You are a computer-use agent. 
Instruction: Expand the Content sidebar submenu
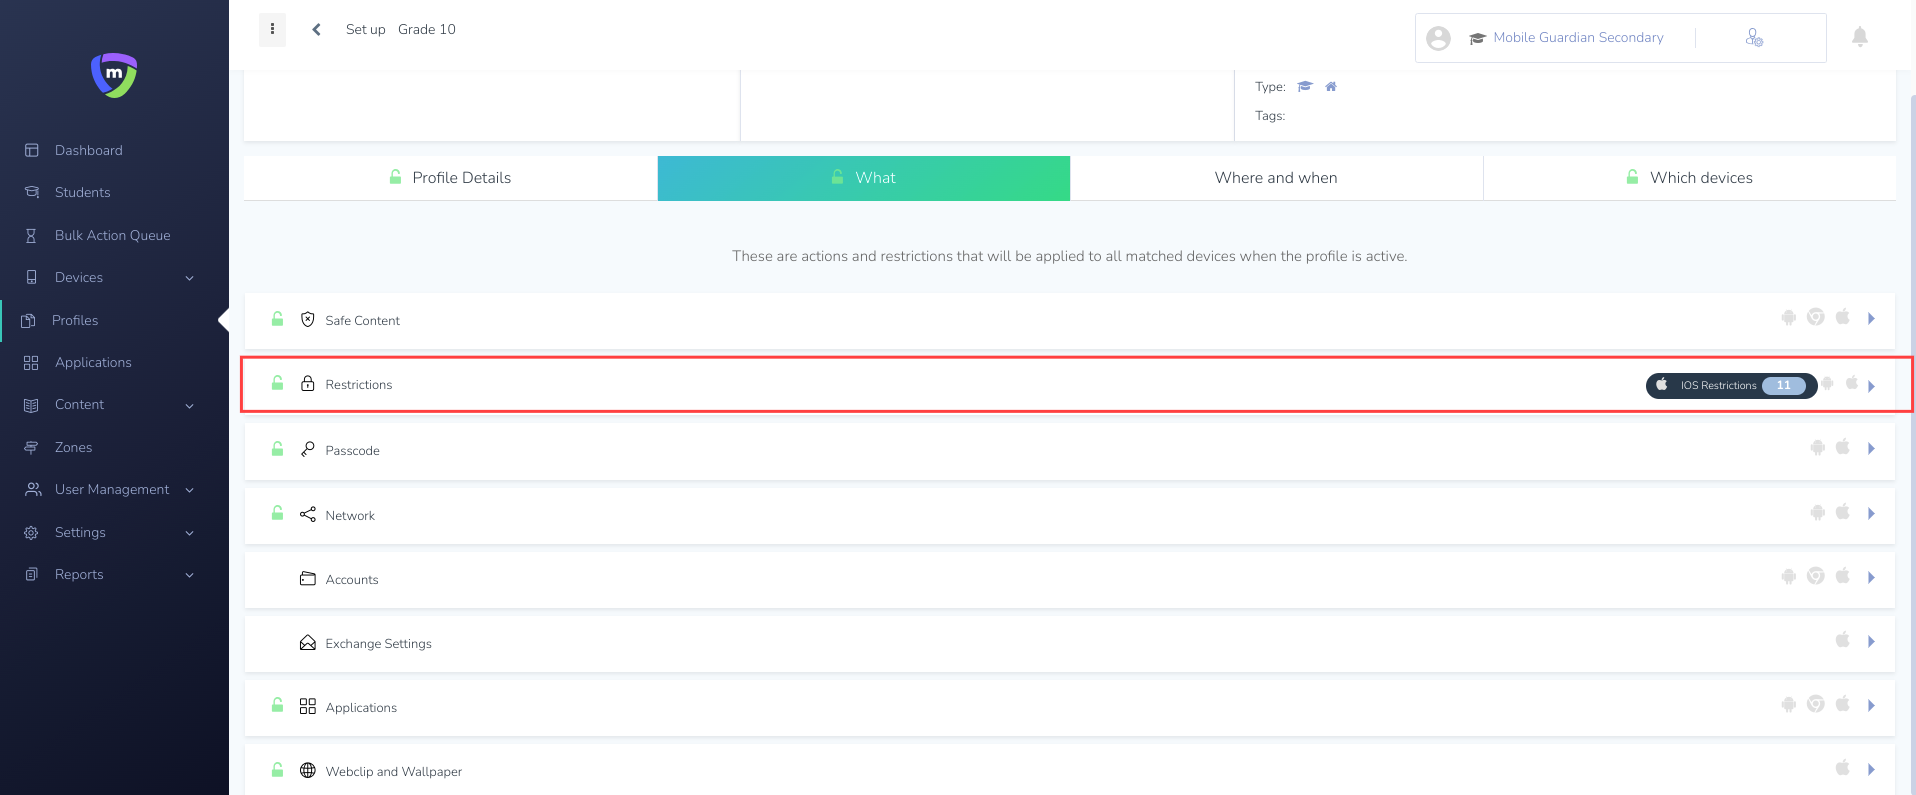(x=189, y=405)
